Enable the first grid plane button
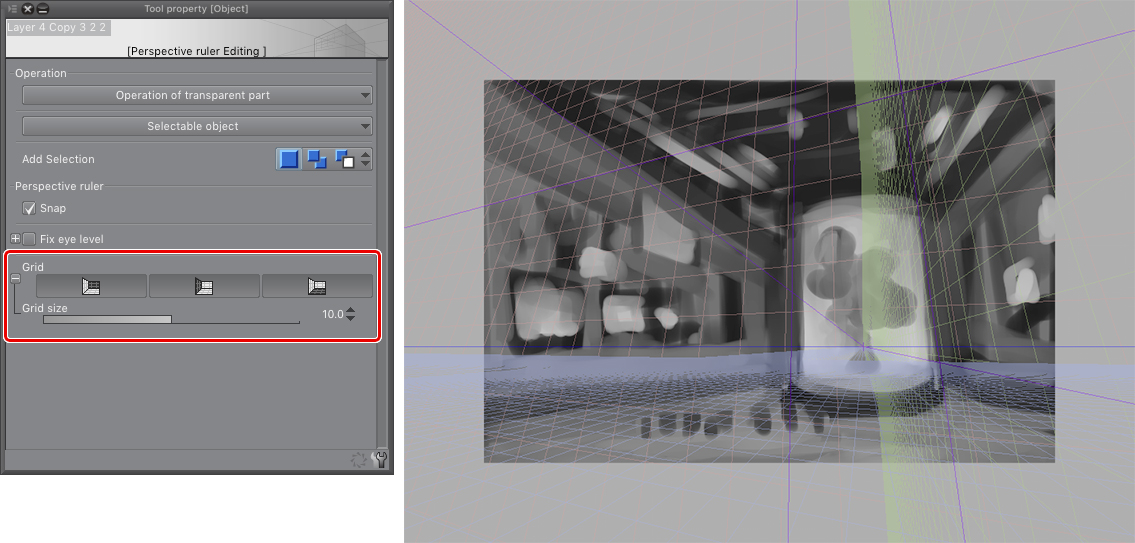This screenshot has width=1135, height=543. [91, 287]
